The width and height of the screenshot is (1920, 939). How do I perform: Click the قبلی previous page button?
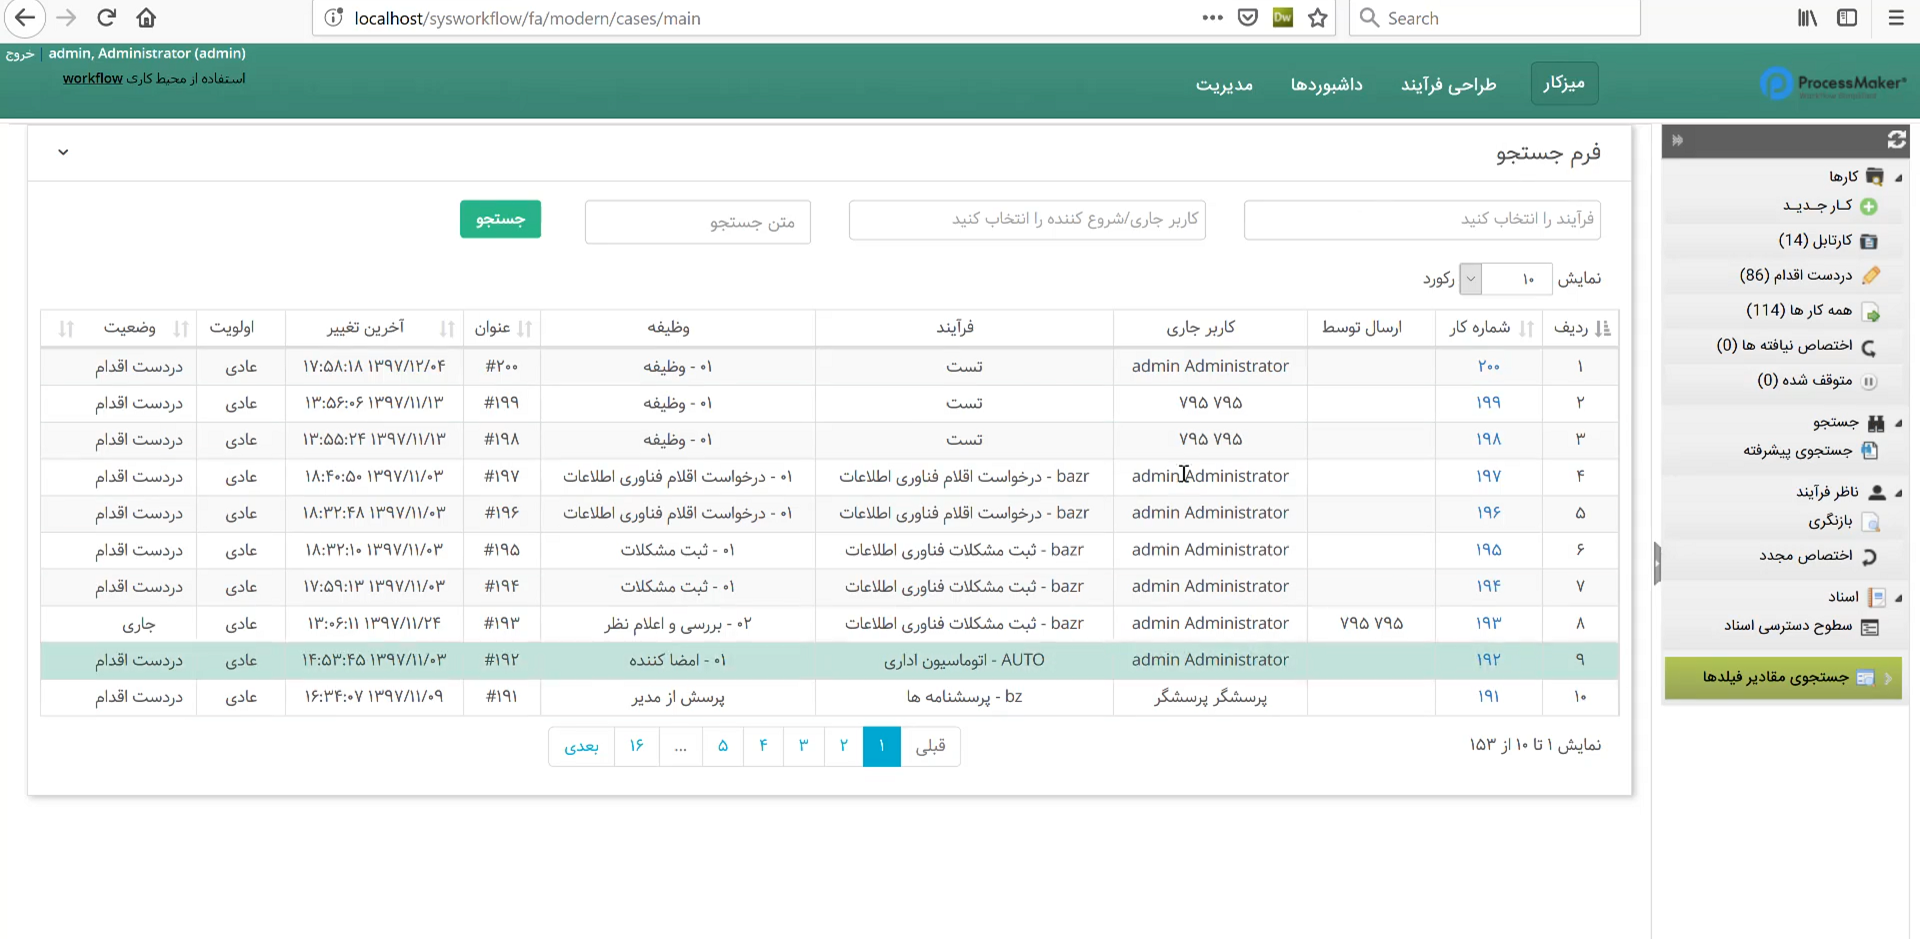tap(930, 746)
